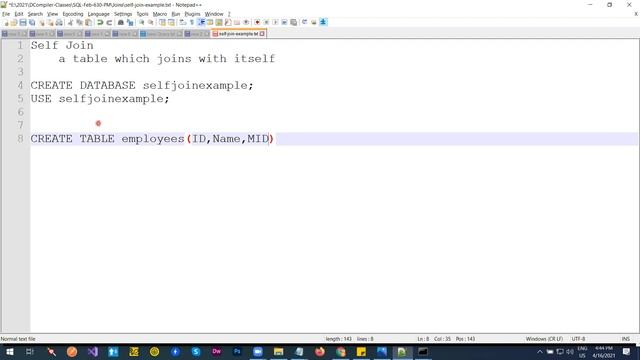
Task: Start macro recording with red dot
Action: (257, 22)
